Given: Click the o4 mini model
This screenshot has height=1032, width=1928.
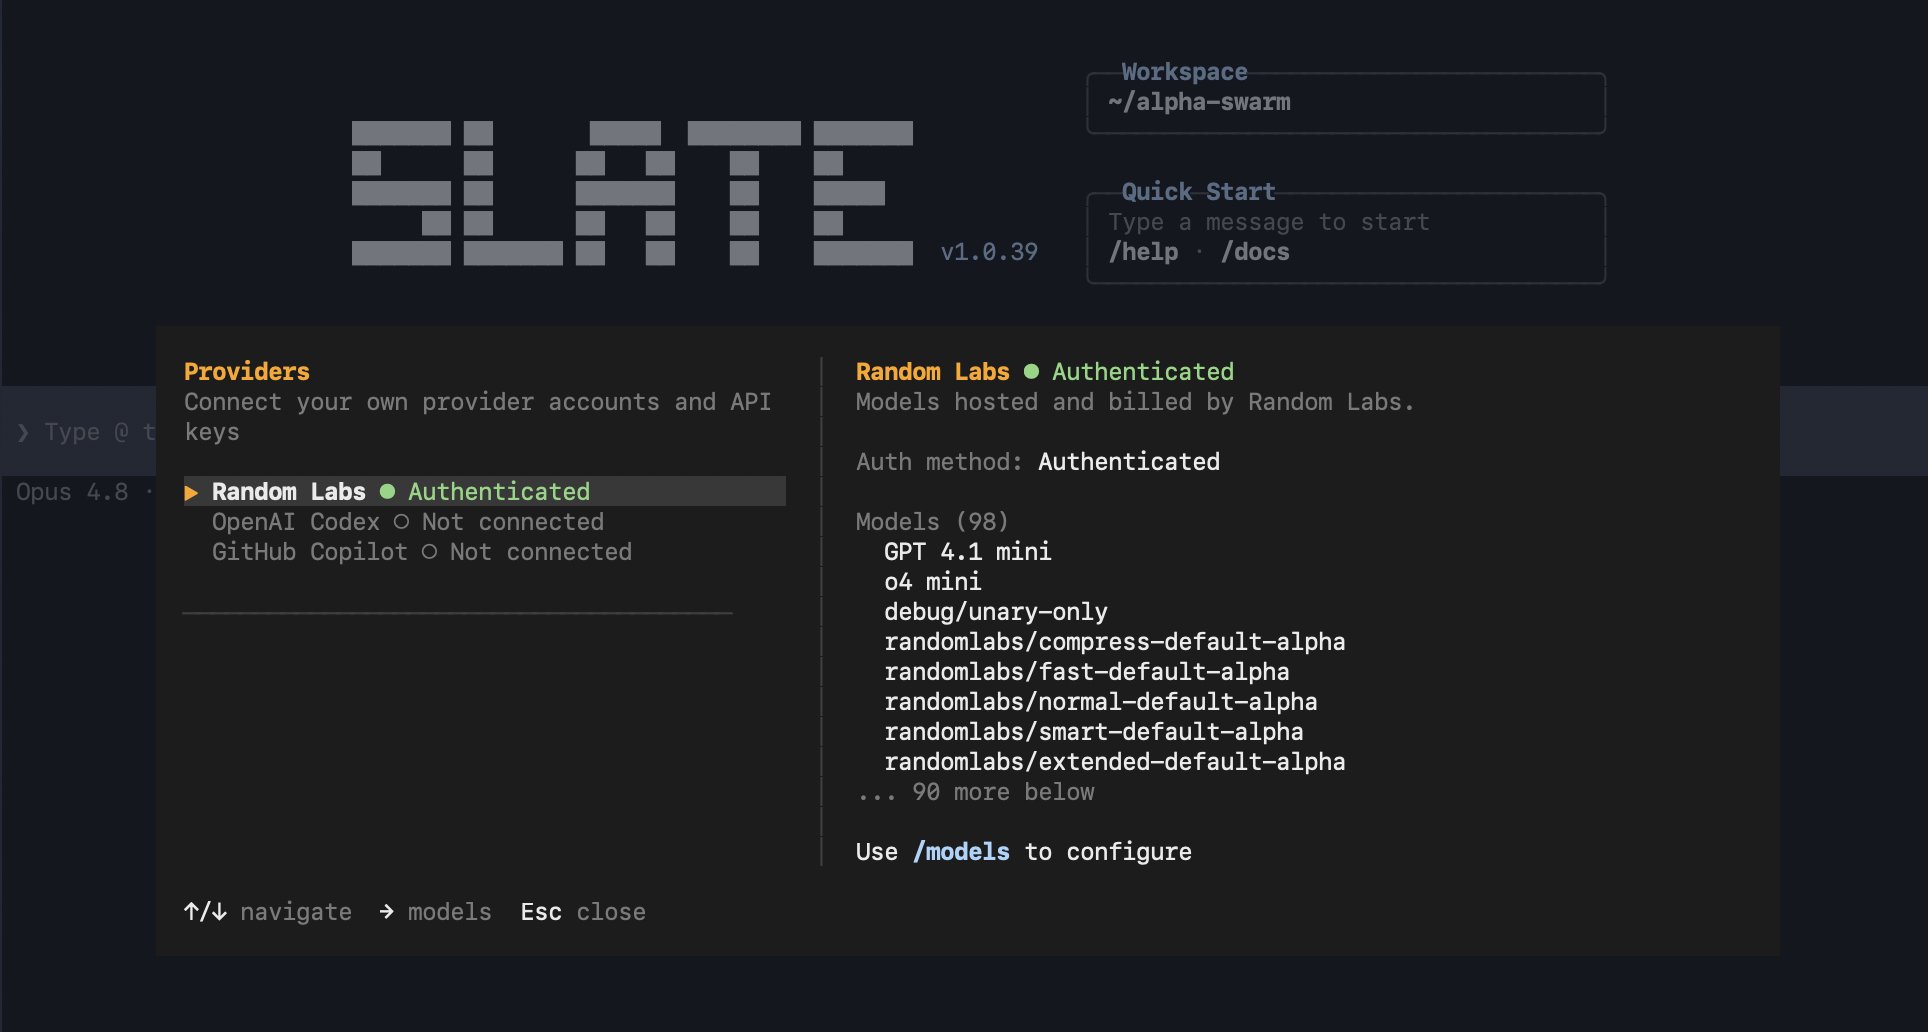Looking at the screenshot, I should (932, 582).
